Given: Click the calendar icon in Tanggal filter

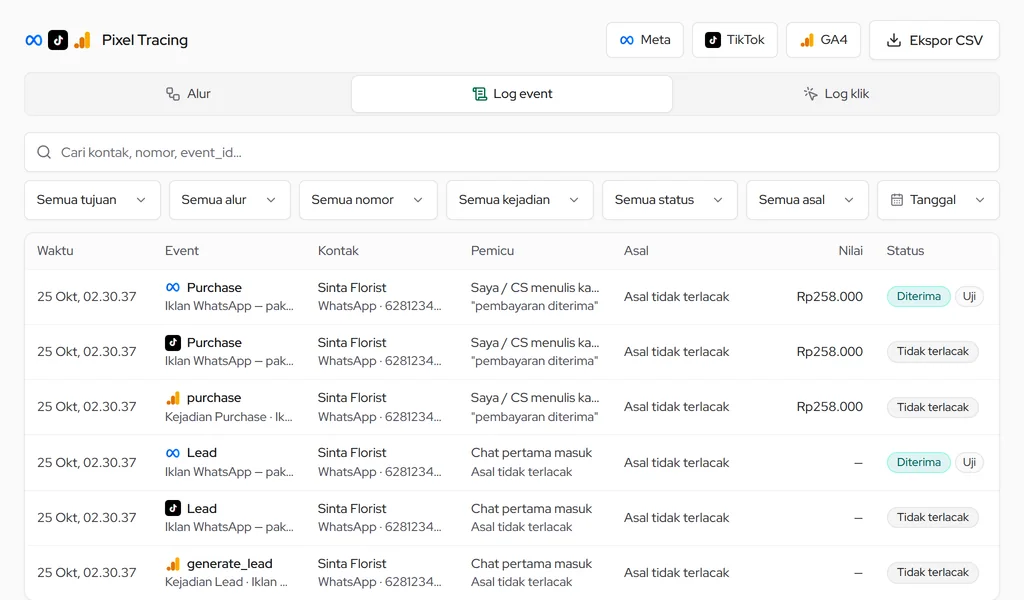Looking at the screenshot, I should coord(897,200).
